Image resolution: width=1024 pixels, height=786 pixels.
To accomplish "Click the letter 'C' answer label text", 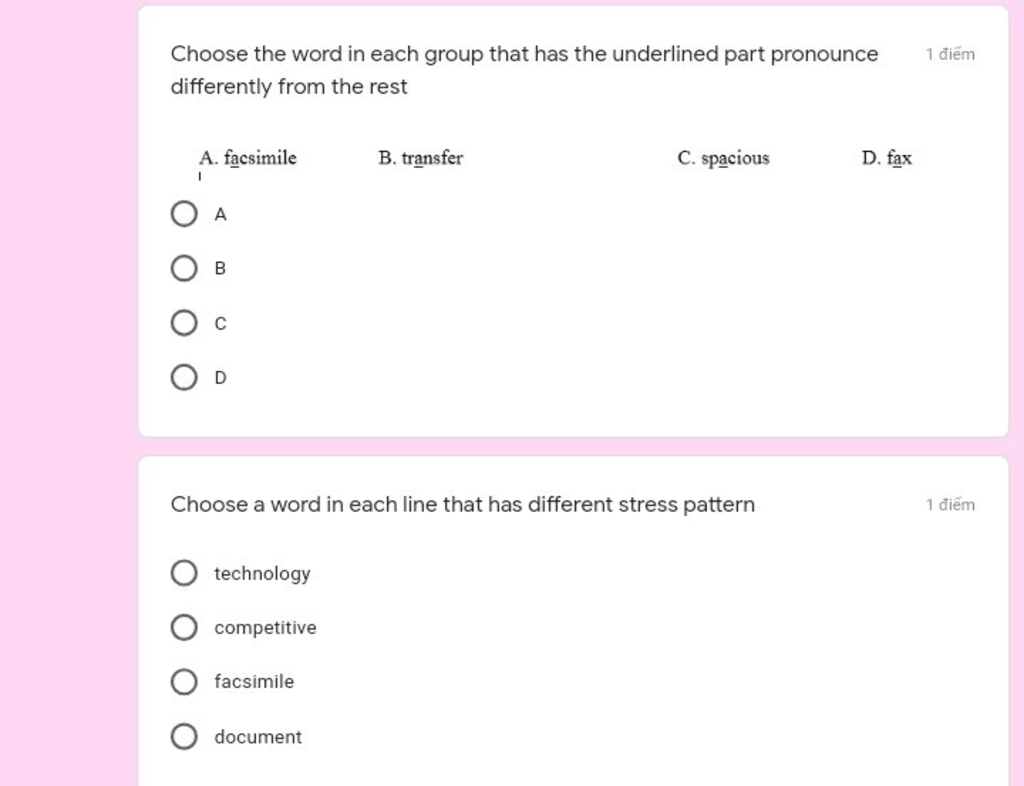I will tap(221, 324).
